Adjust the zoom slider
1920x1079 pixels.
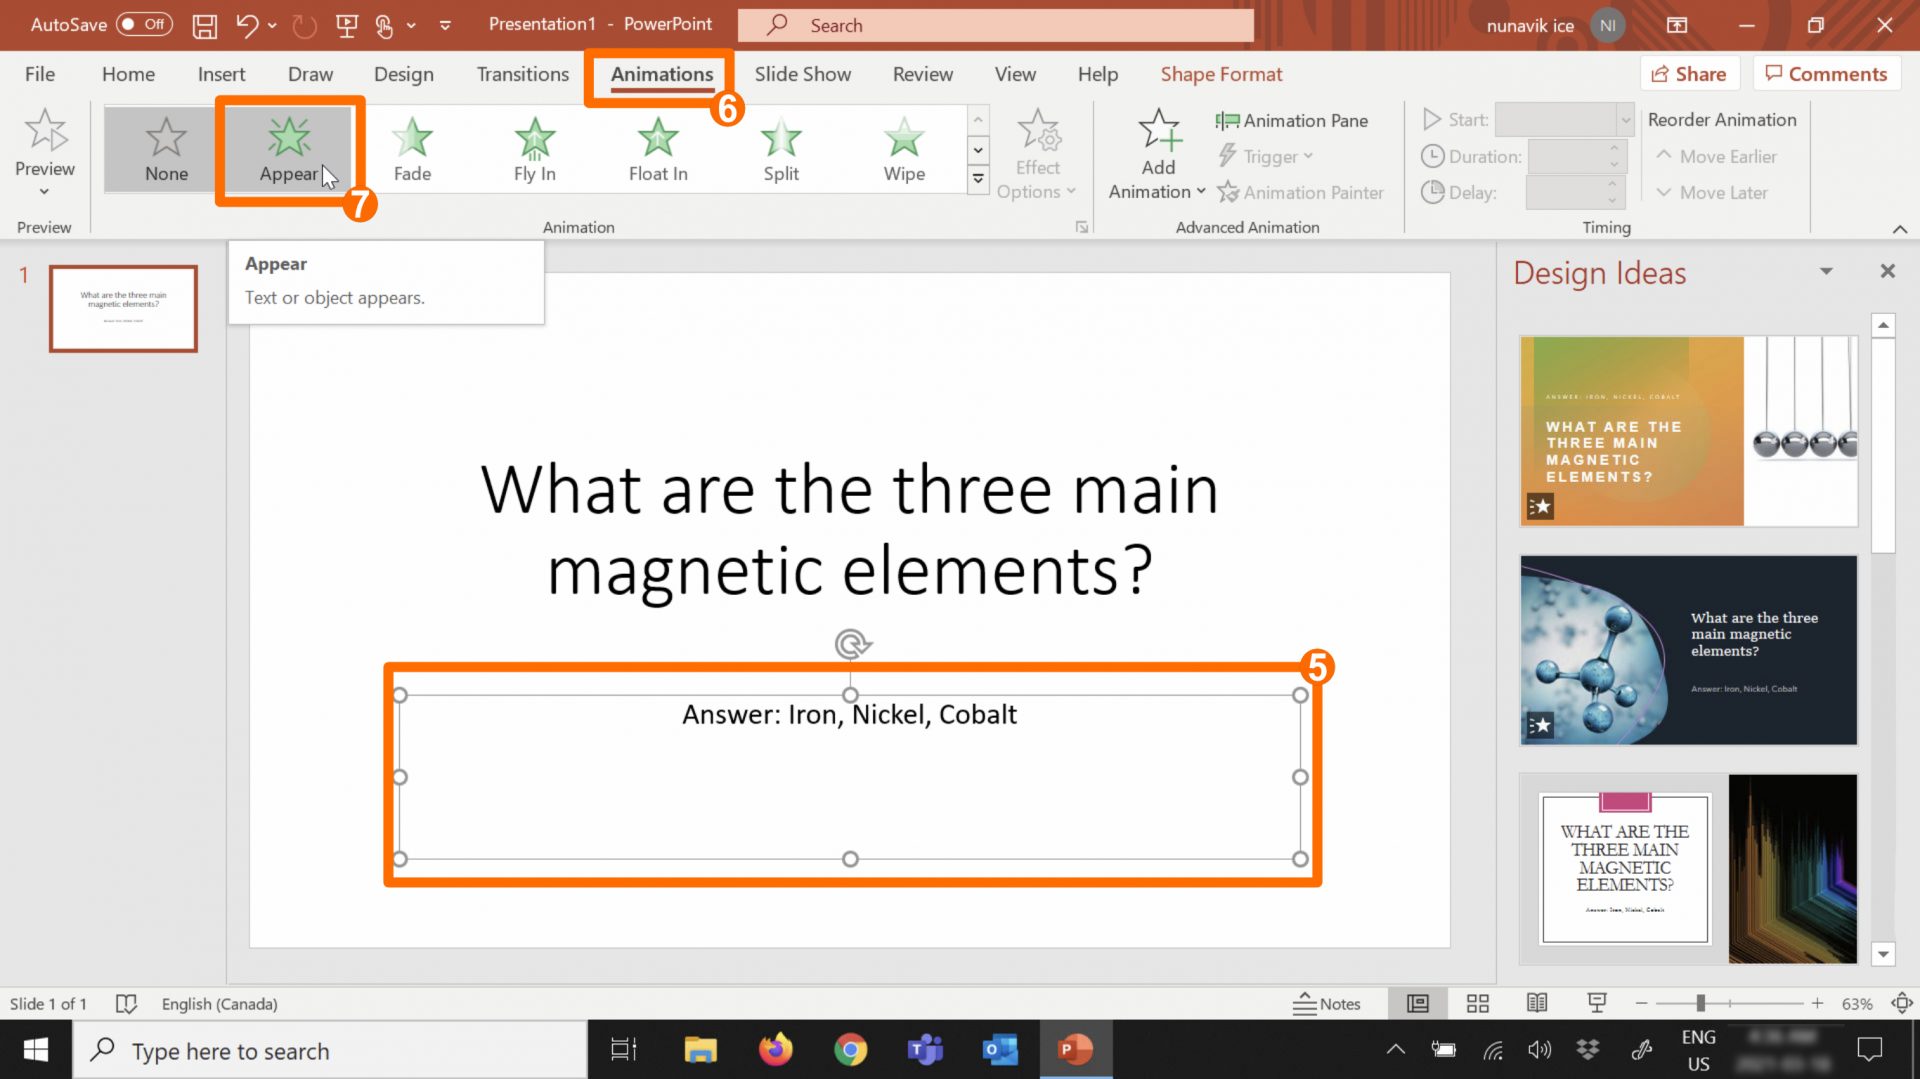(x=1702, y=1003)
